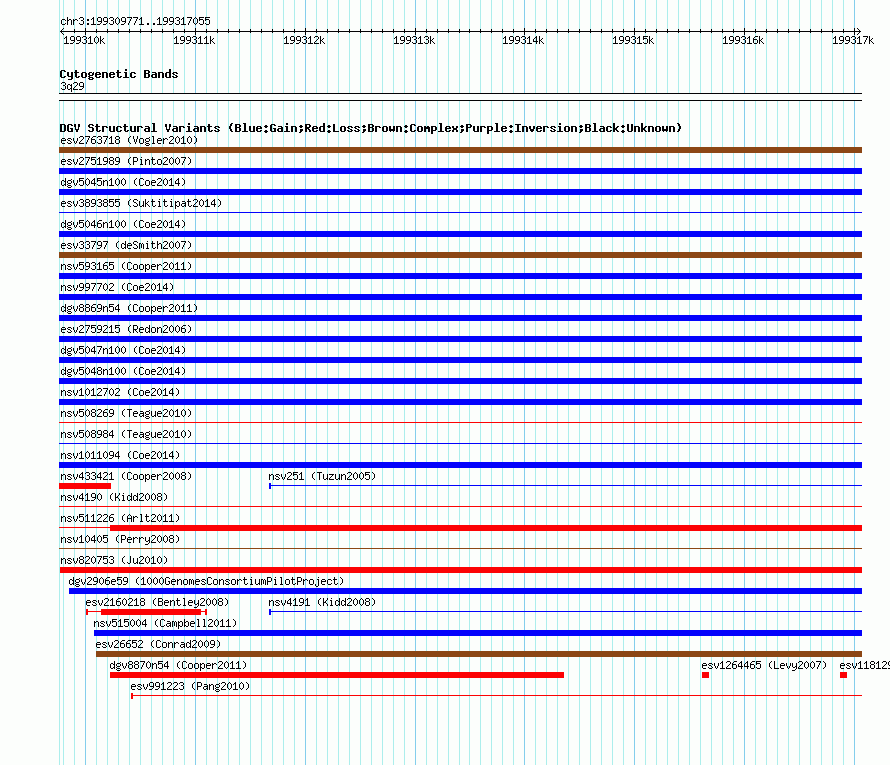Open the esv26652 (Conrad2009) label

(x=158, y=644)
